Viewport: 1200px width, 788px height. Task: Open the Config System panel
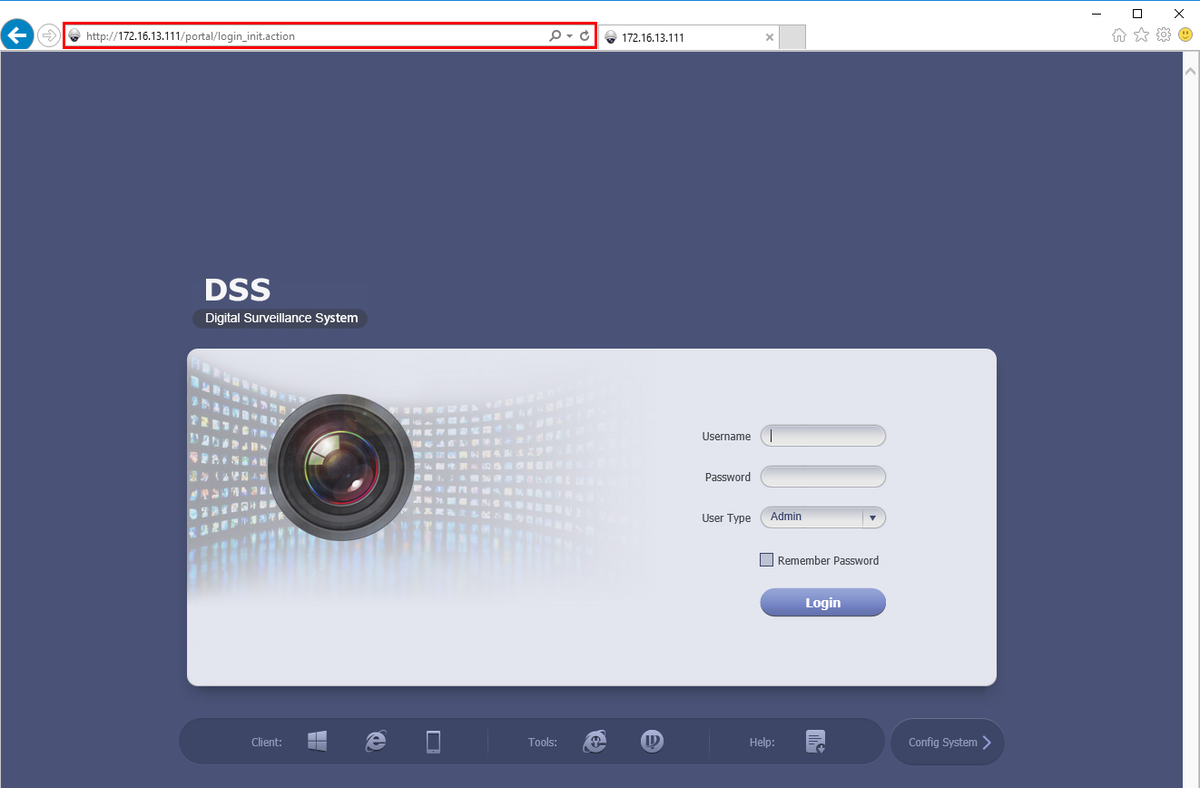[x=947, y=742]
